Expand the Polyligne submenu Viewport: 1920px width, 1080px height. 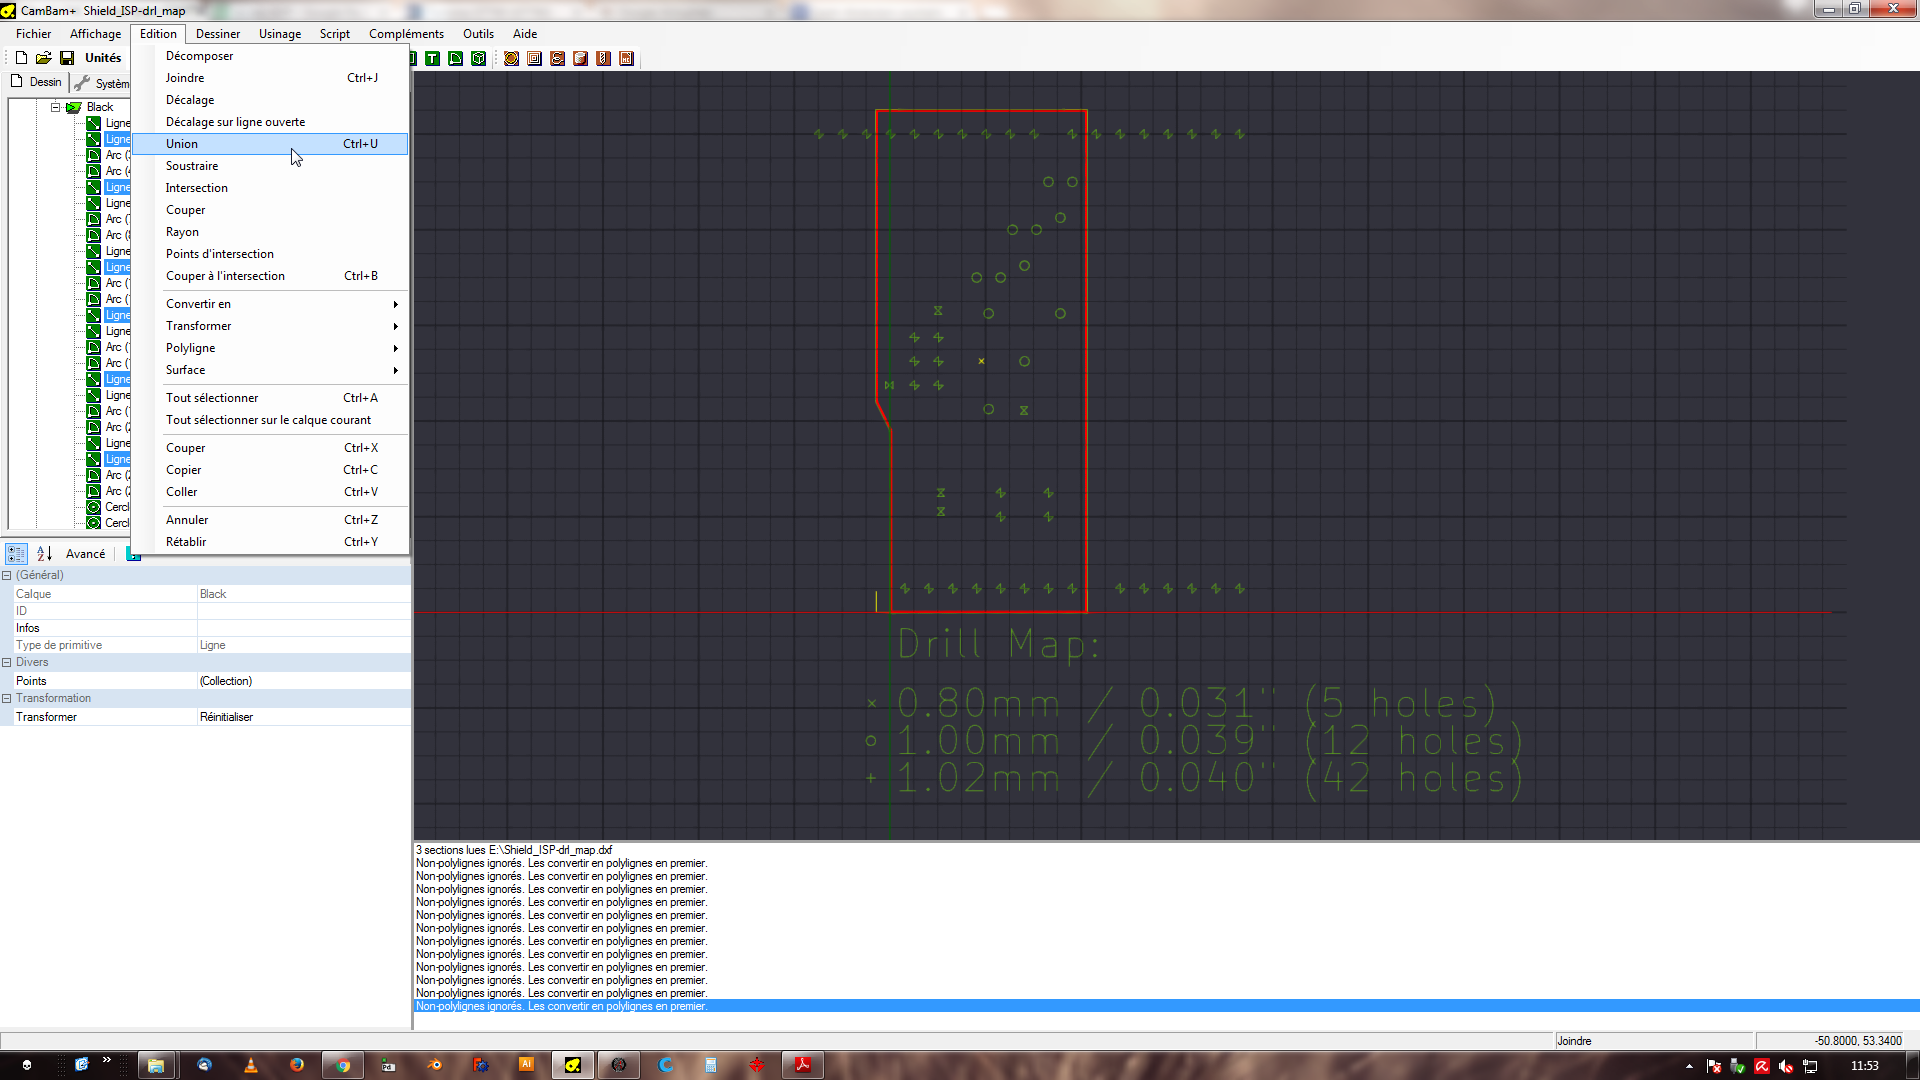pyautogui.click(x=270, y=348)
